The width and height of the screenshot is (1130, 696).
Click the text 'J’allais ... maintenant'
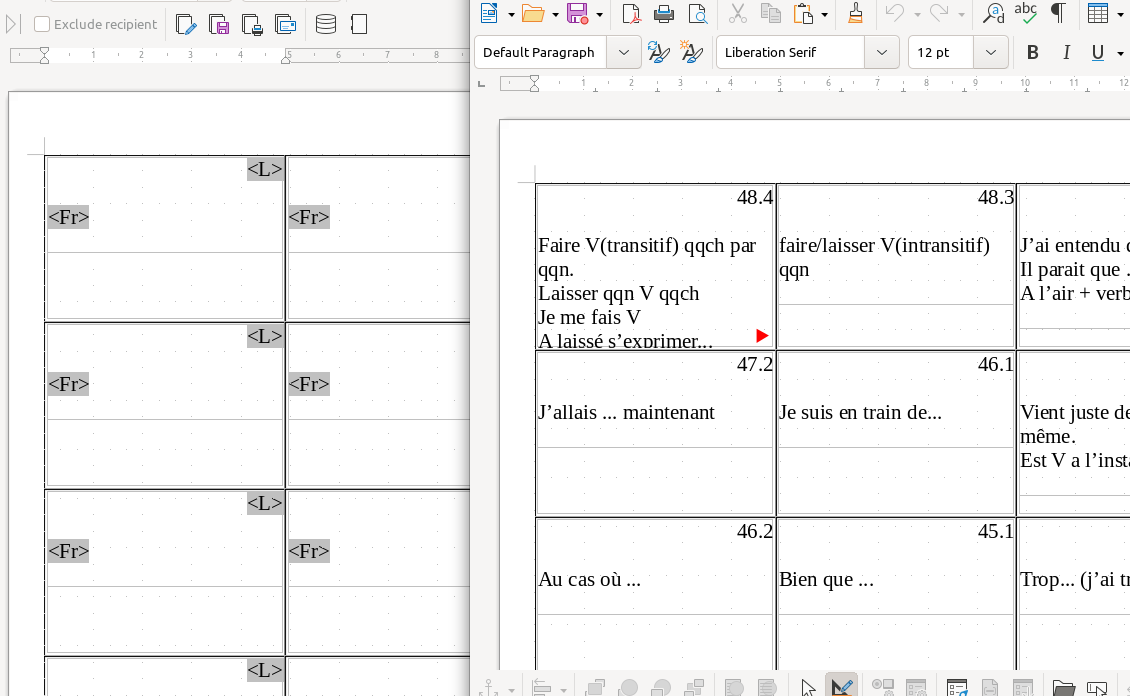tap(626, 413)
